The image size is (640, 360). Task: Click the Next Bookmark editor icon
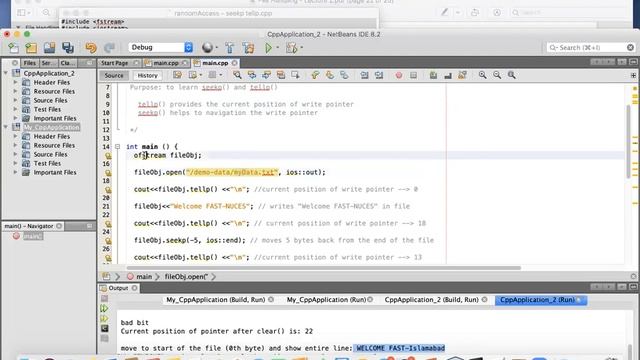pos(330,75)
